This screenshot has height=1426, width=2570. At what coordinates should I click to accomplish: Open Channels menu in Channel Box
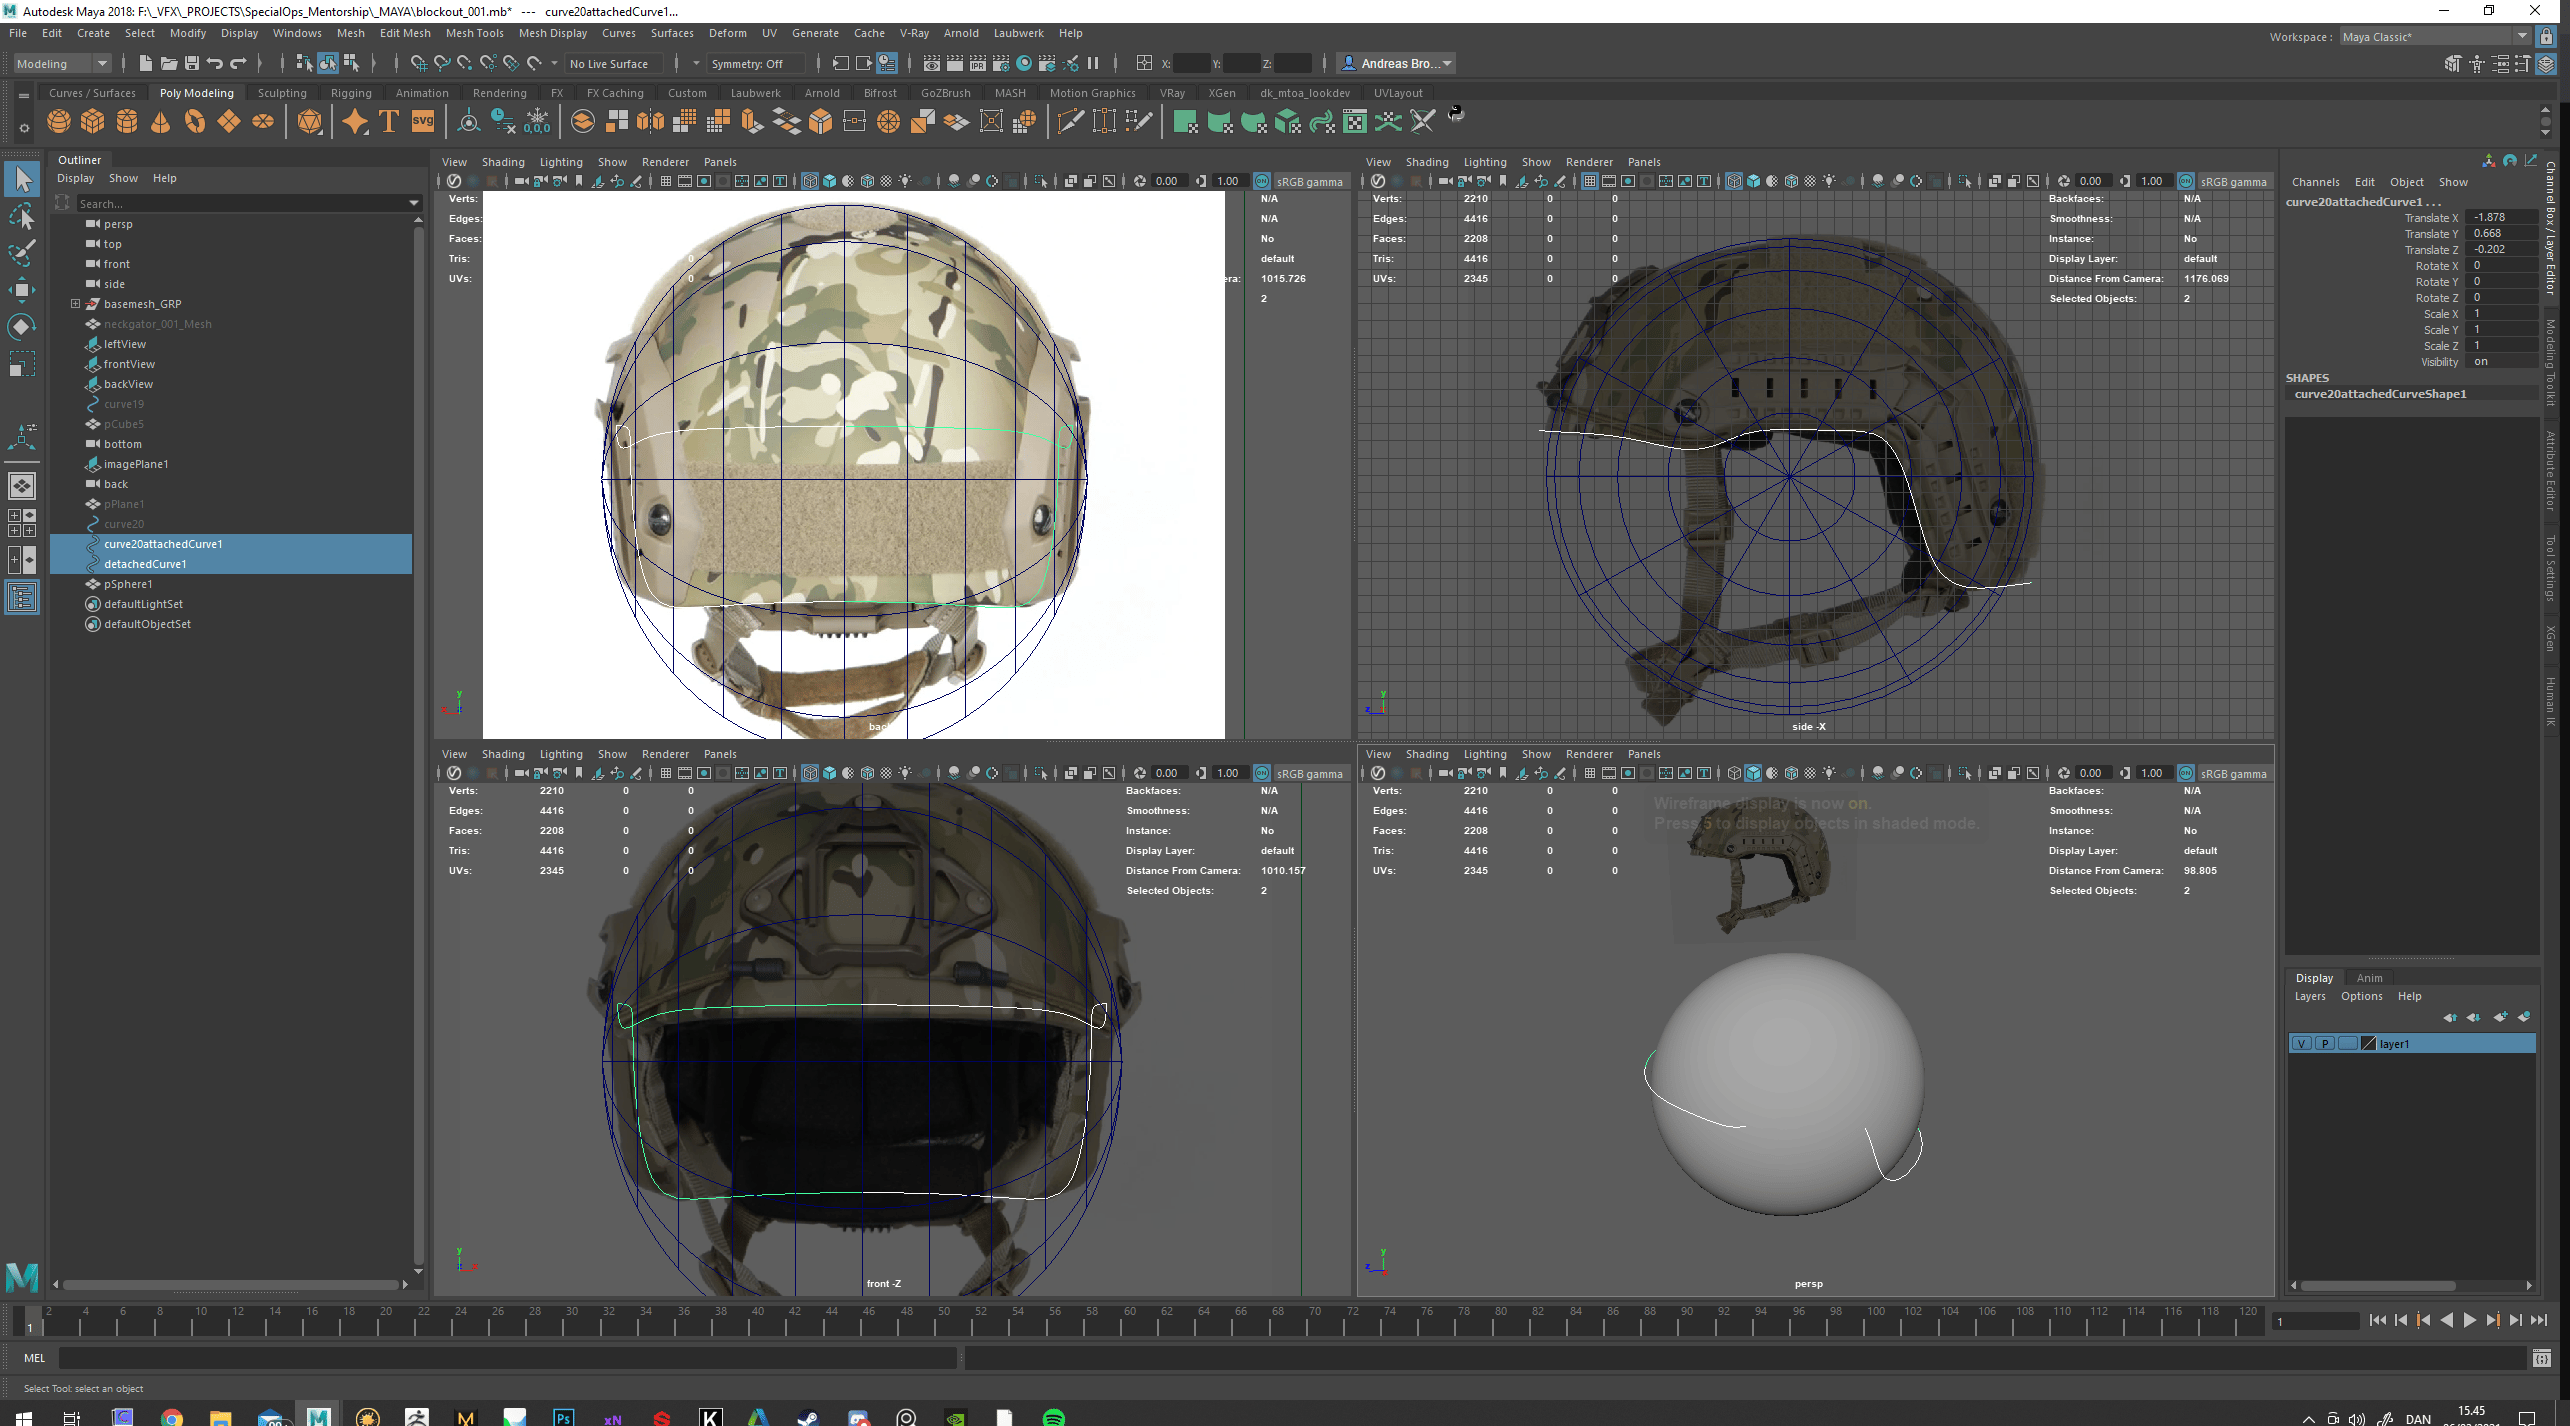tap(2316, 182)
